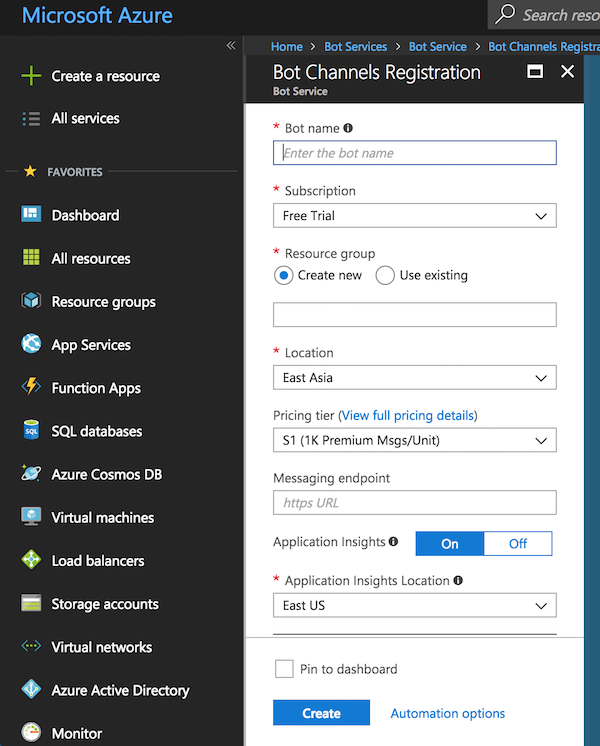Click the Monitor gauge icon
The height and width of the screenshot is (746, 600).
point(31,733)
